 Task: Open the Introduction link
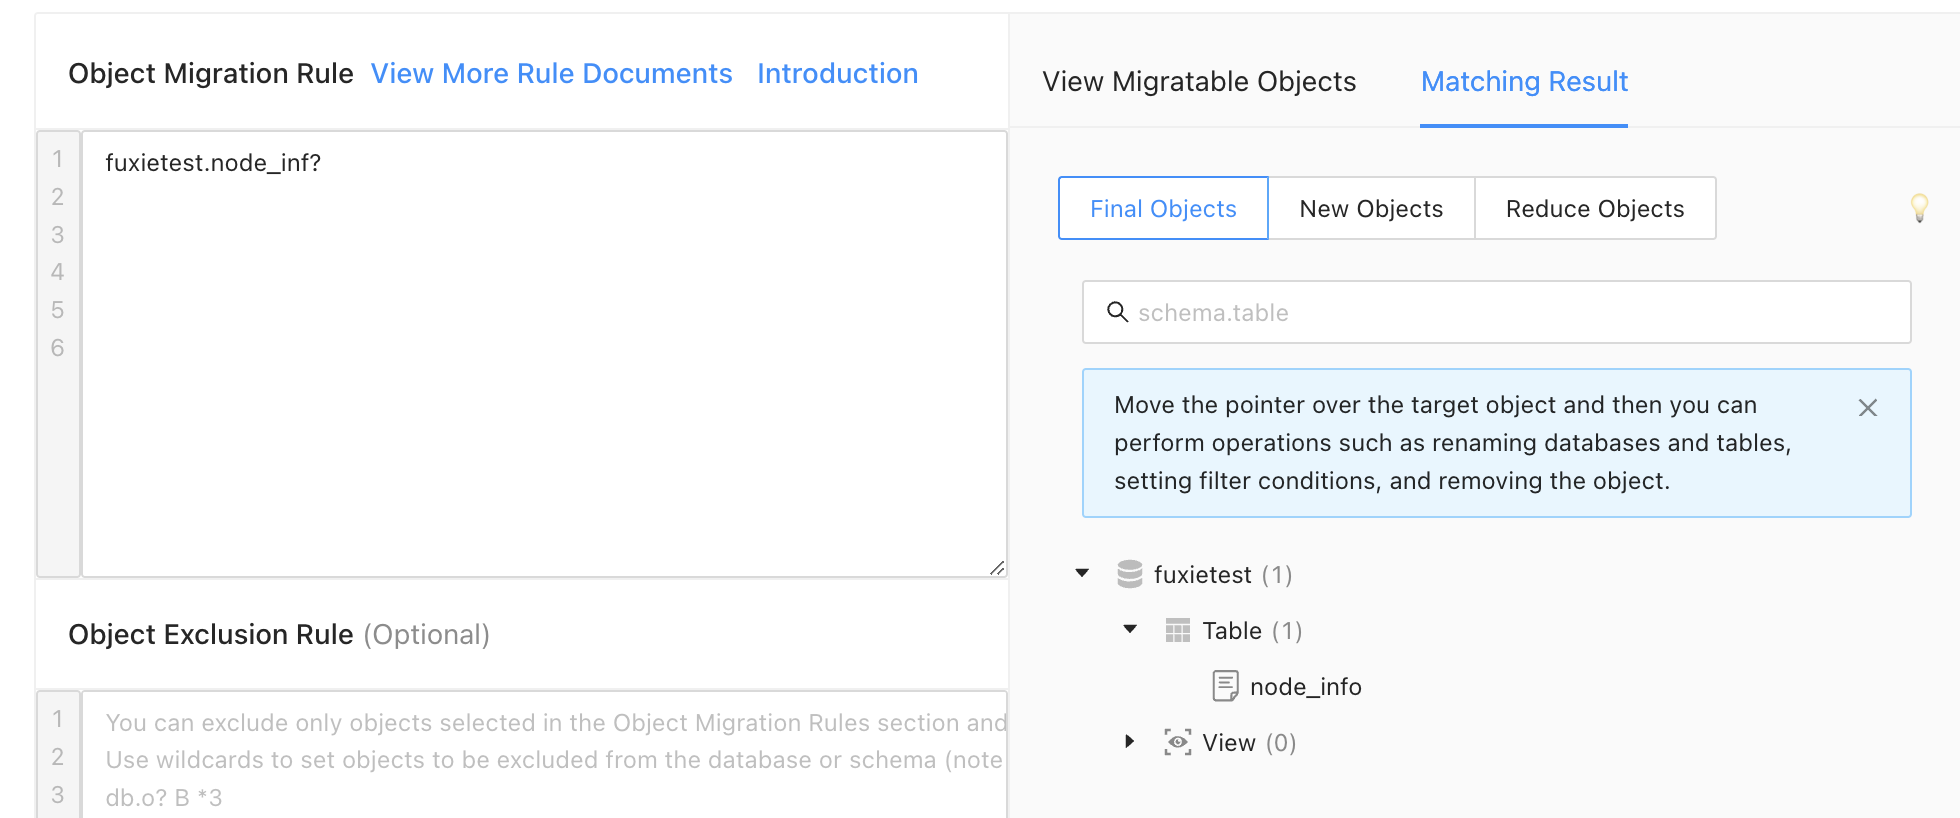837,74
